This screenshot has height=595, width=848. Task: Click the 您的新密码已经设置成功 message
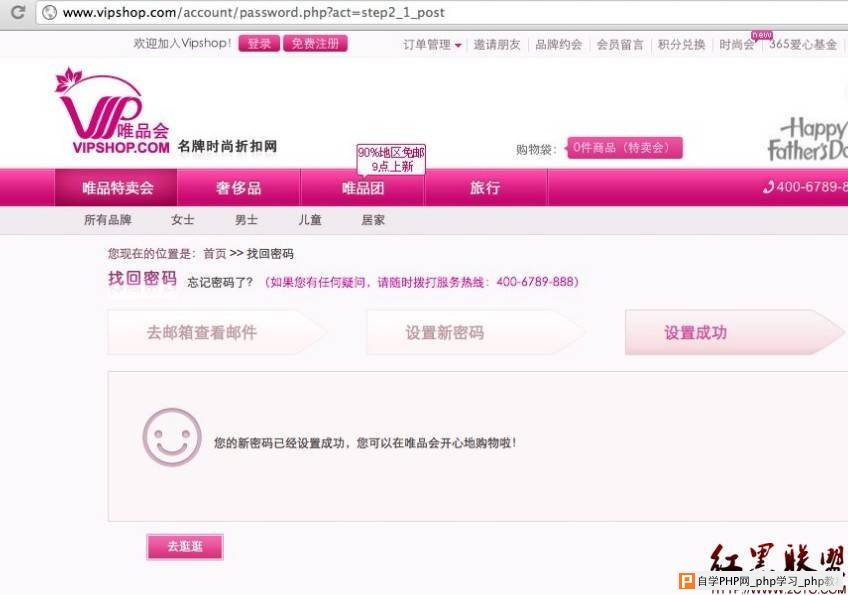click(365, 443)
